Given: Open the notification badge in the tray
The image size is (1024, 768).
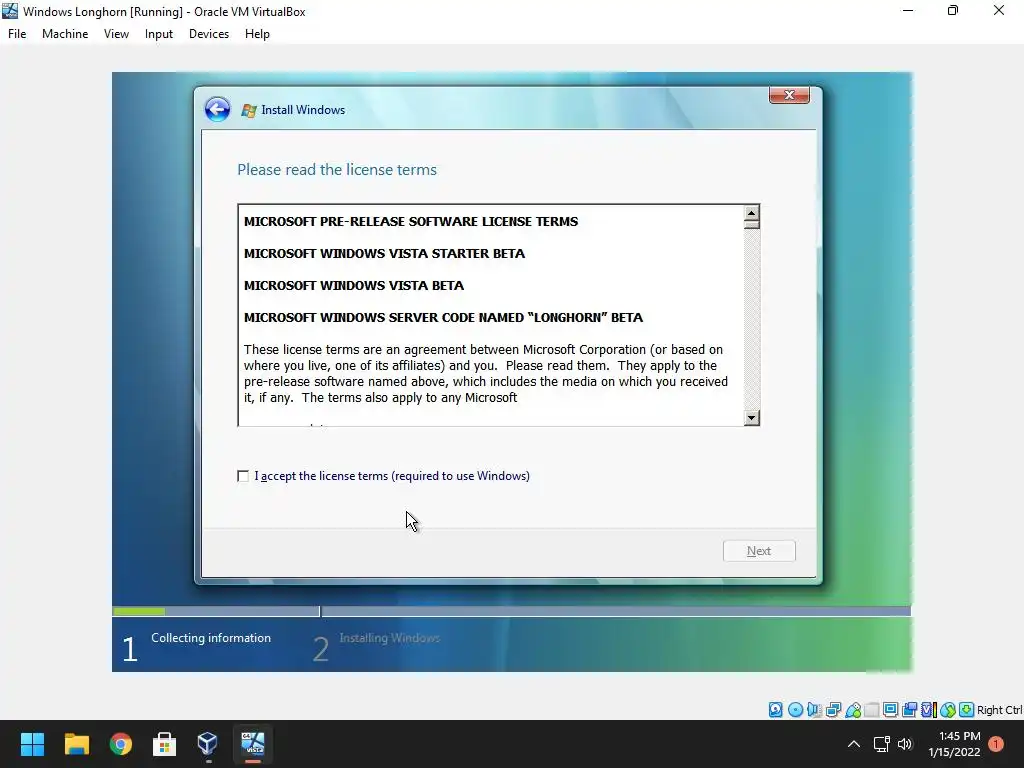Looking at the screenshot, I should click(x=996, y=744).
